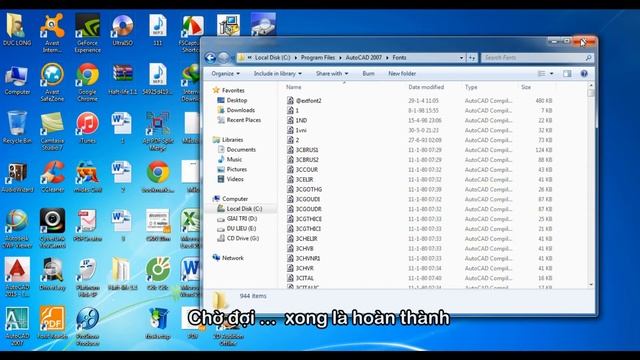
Task: Click the Help question mark icon
Action: 584,73
